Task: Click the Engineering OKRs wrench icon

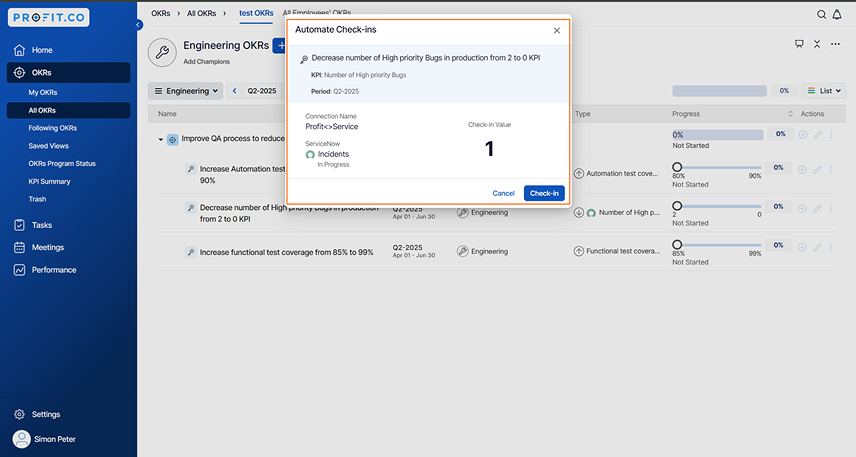Action: 162,52
